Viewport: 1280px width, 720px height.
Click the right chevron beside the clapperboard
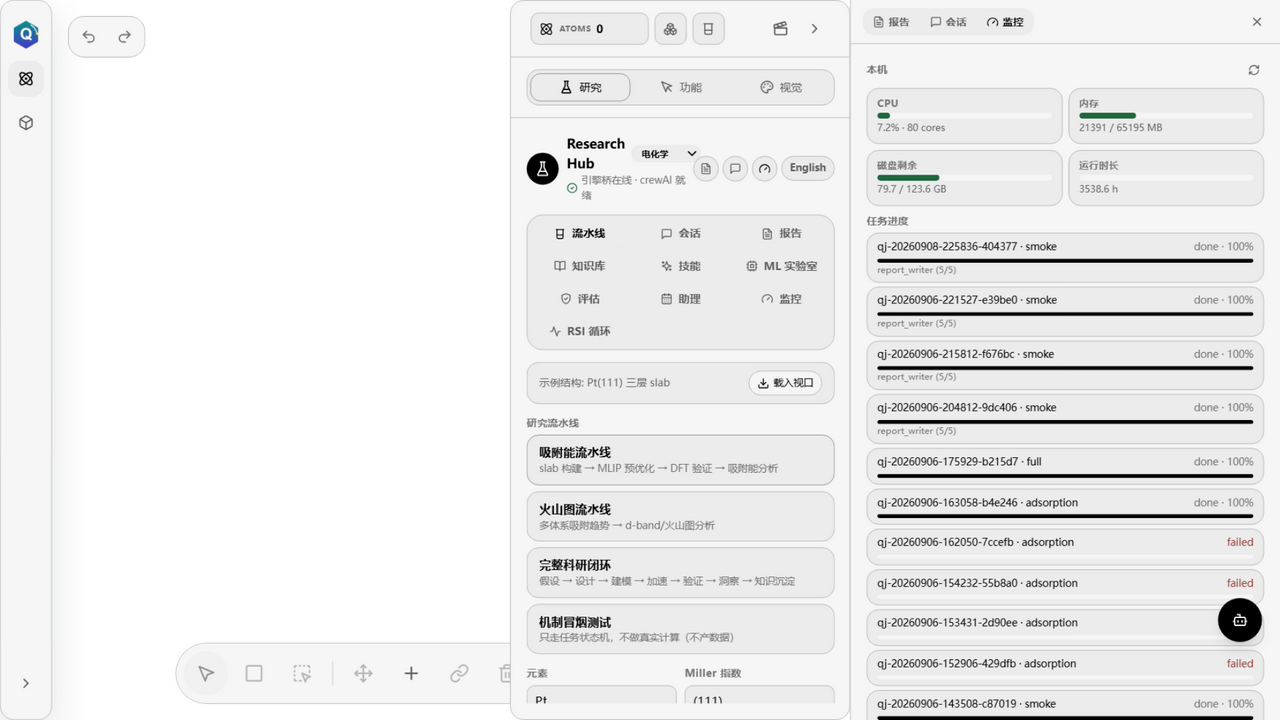[815, 29]
